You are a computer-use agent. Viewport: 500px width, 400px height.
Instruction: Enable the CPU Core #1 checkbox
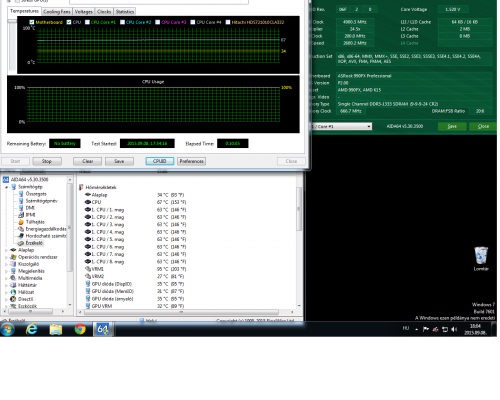point(87,22)
